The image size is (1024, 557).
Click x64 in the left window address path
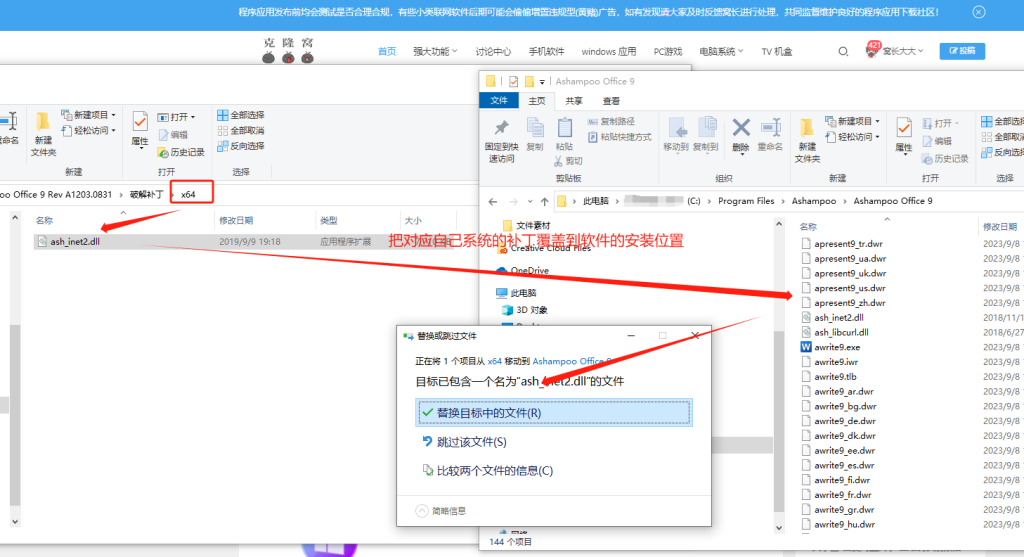coord(188,195)
